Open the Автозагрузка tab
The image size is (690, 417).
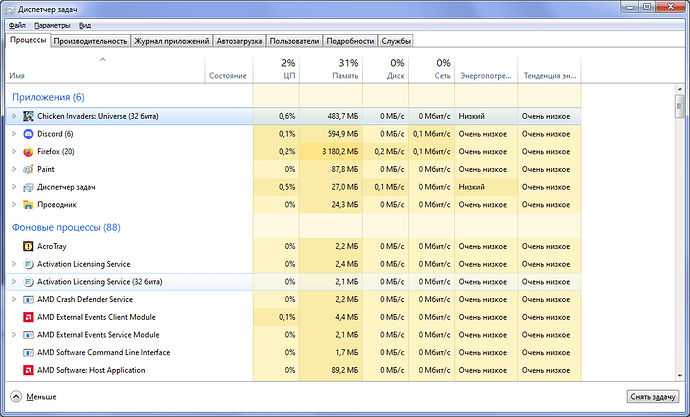point(238,41)
